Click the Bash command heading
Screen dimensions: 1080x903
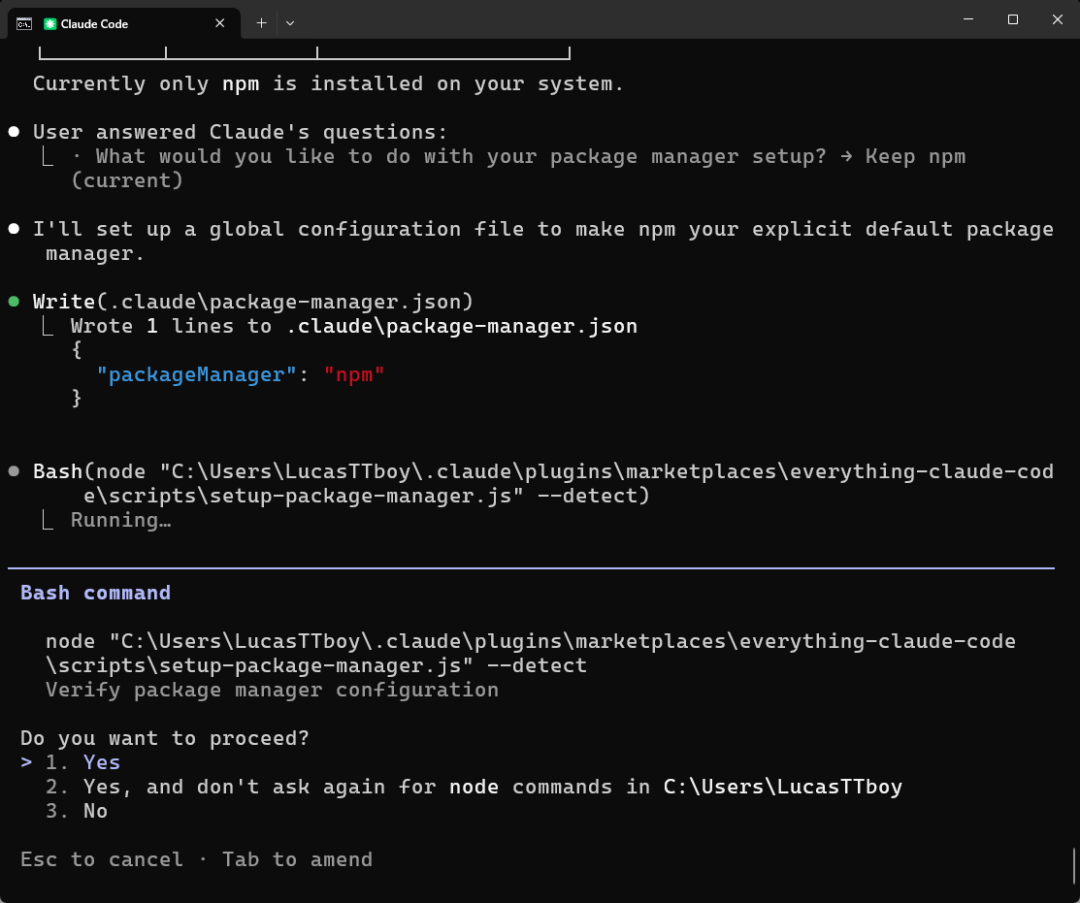click(x=96, y=593)
